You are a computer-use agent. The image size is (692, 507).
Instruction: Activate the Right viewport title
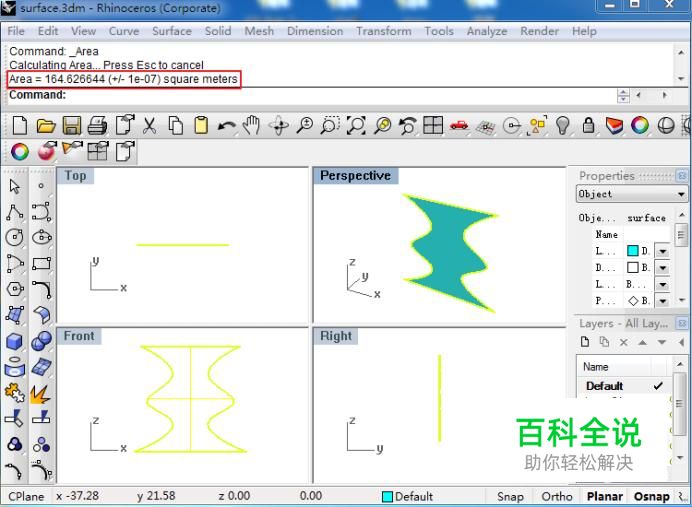pos(336,336)
